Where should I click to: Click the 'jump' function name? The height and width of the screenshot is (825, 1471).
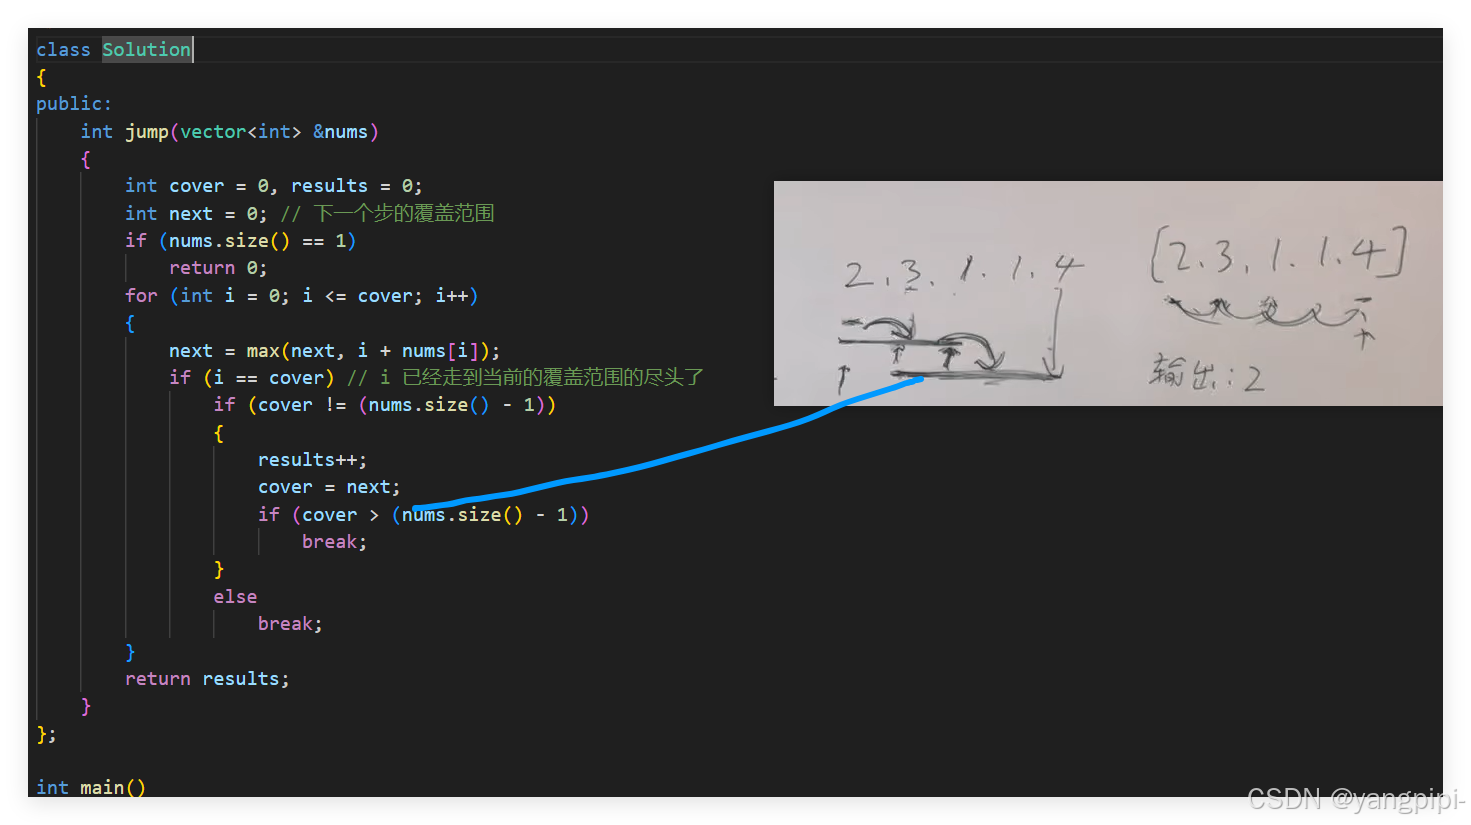click(146, 132)
